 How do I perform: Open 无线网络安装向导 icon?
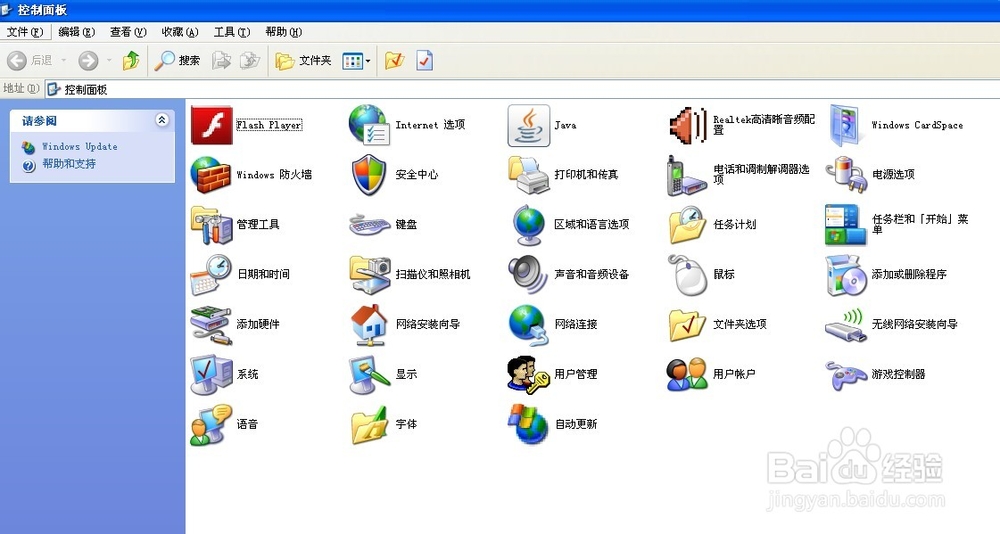coord(846,325)
